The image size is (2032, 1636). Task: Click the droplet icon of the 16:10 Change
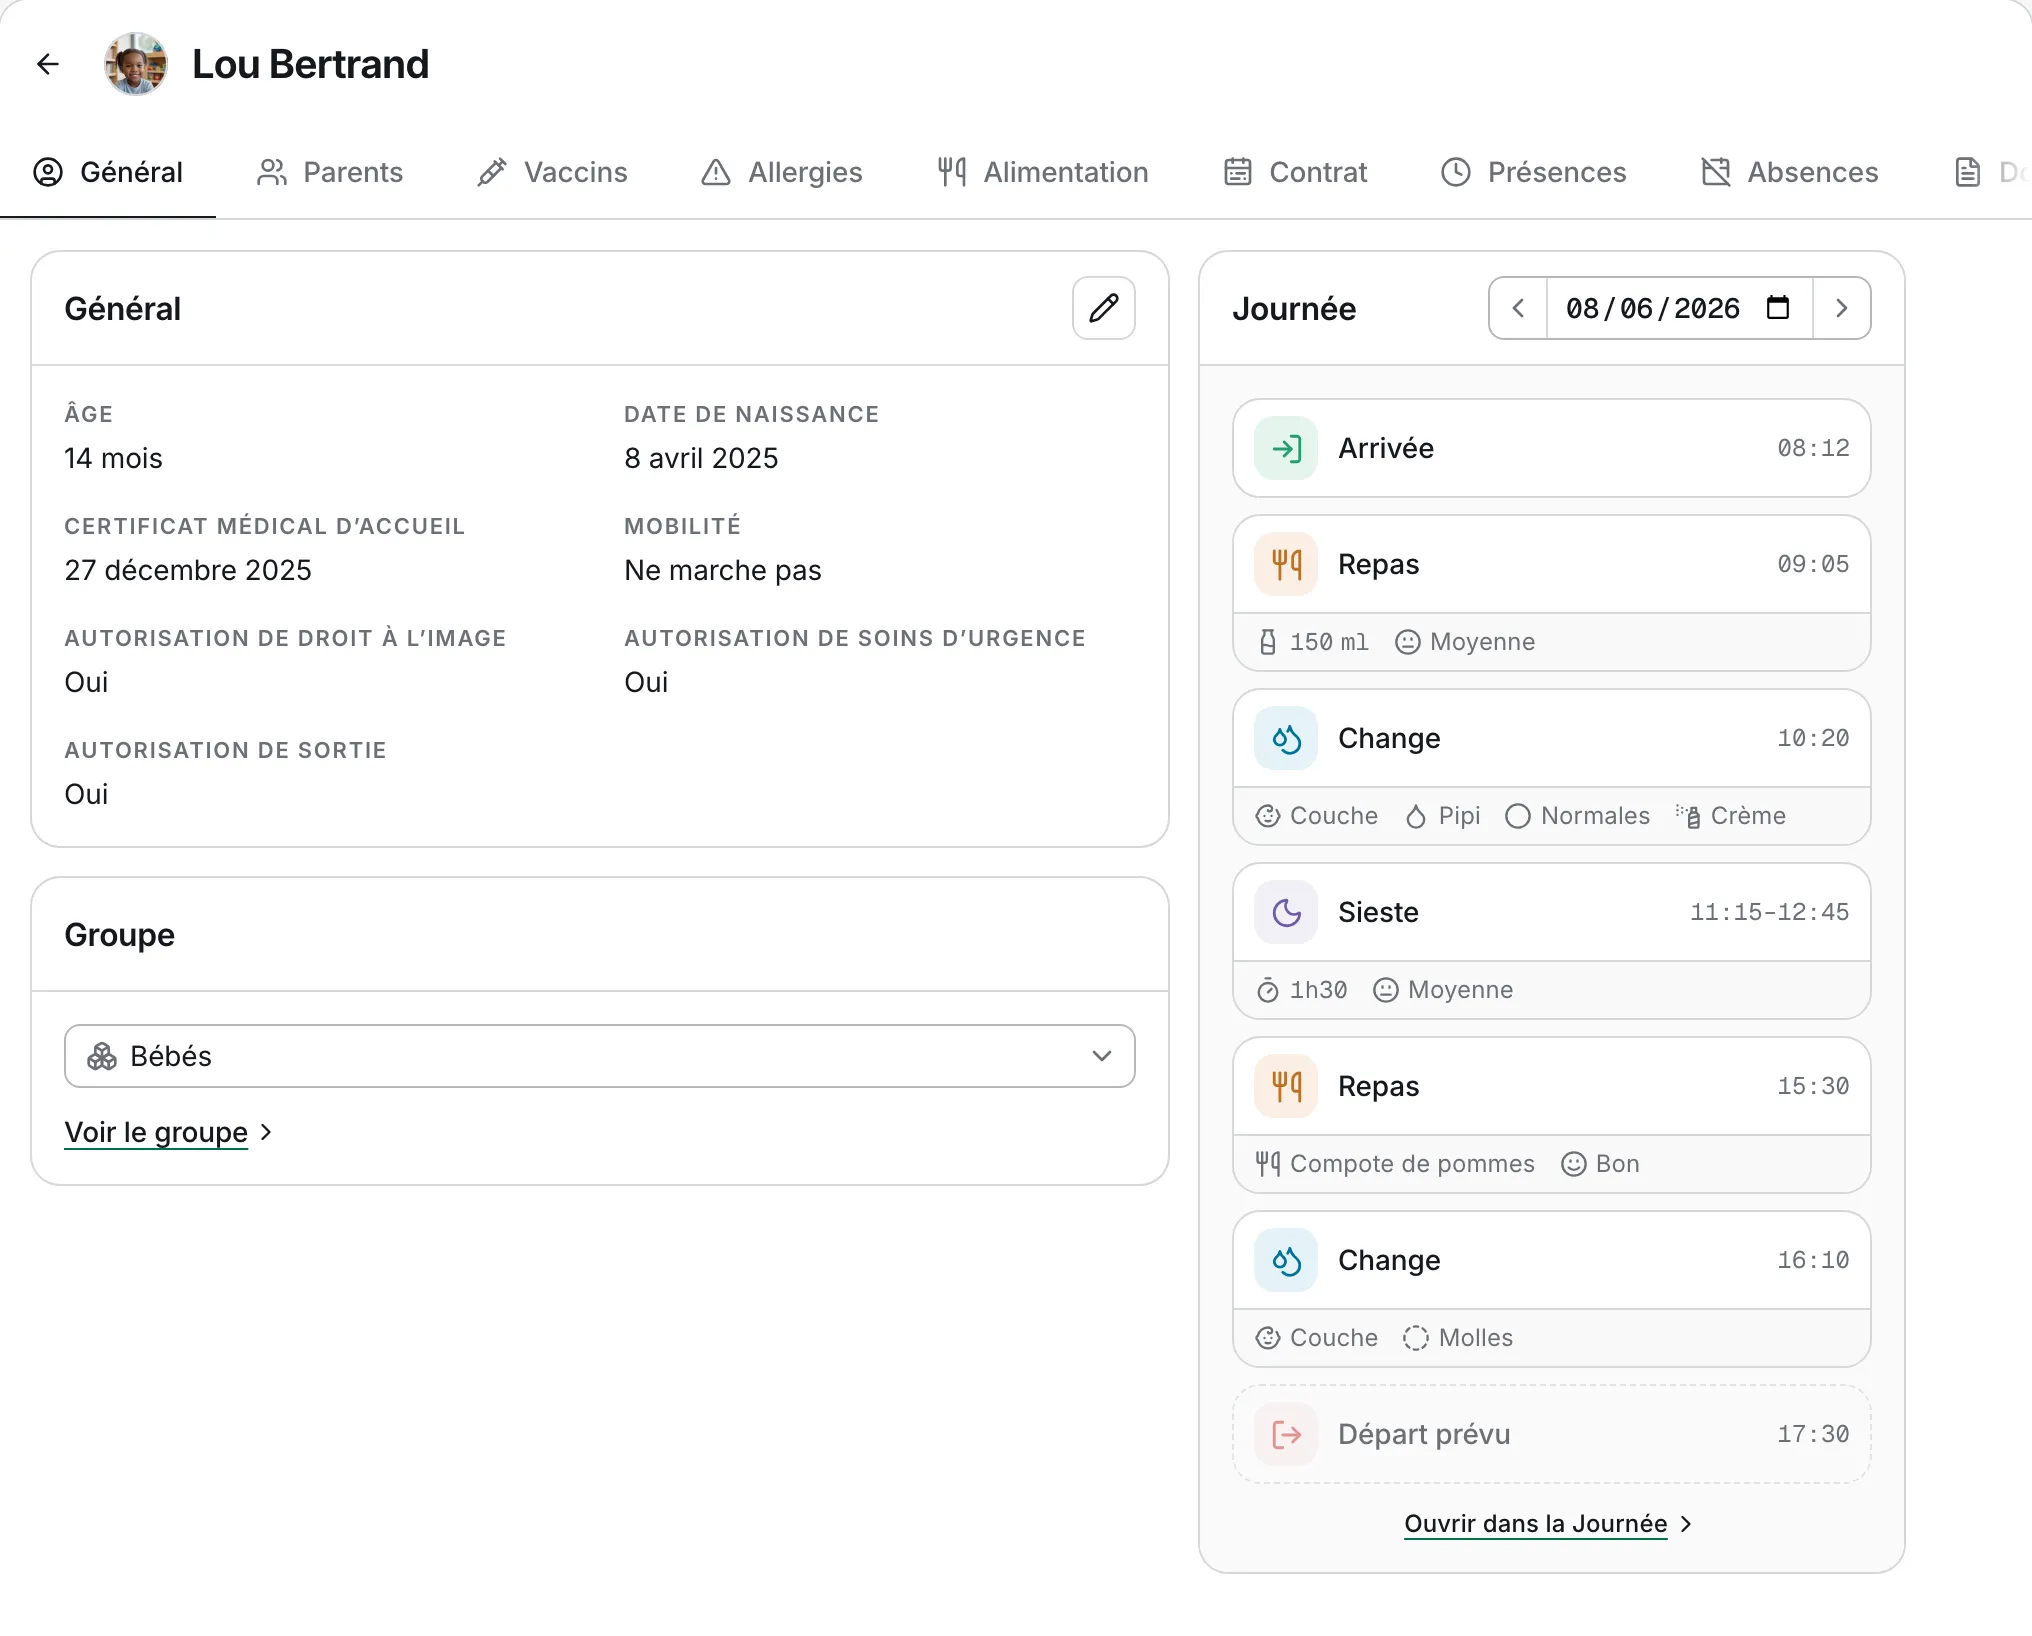(1286, 1260)
